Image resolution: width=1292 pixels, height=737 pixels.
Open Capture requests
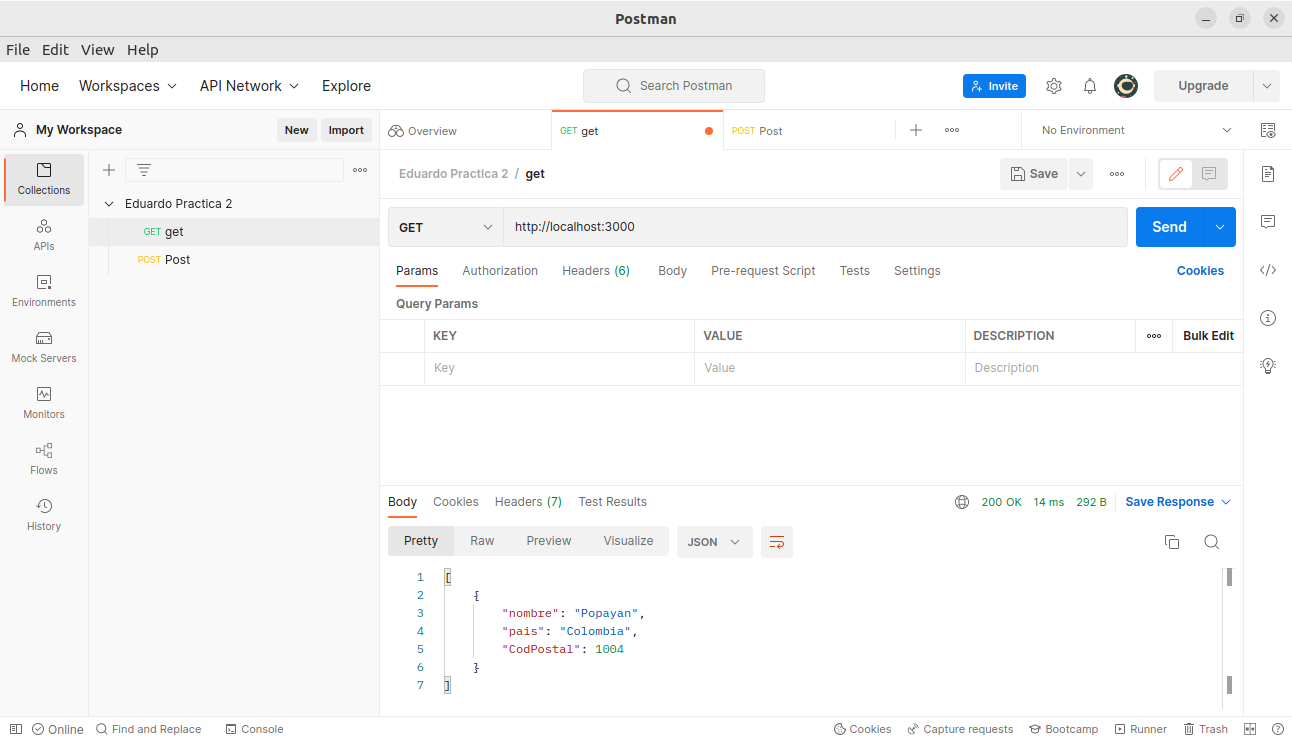pos(960,728)
